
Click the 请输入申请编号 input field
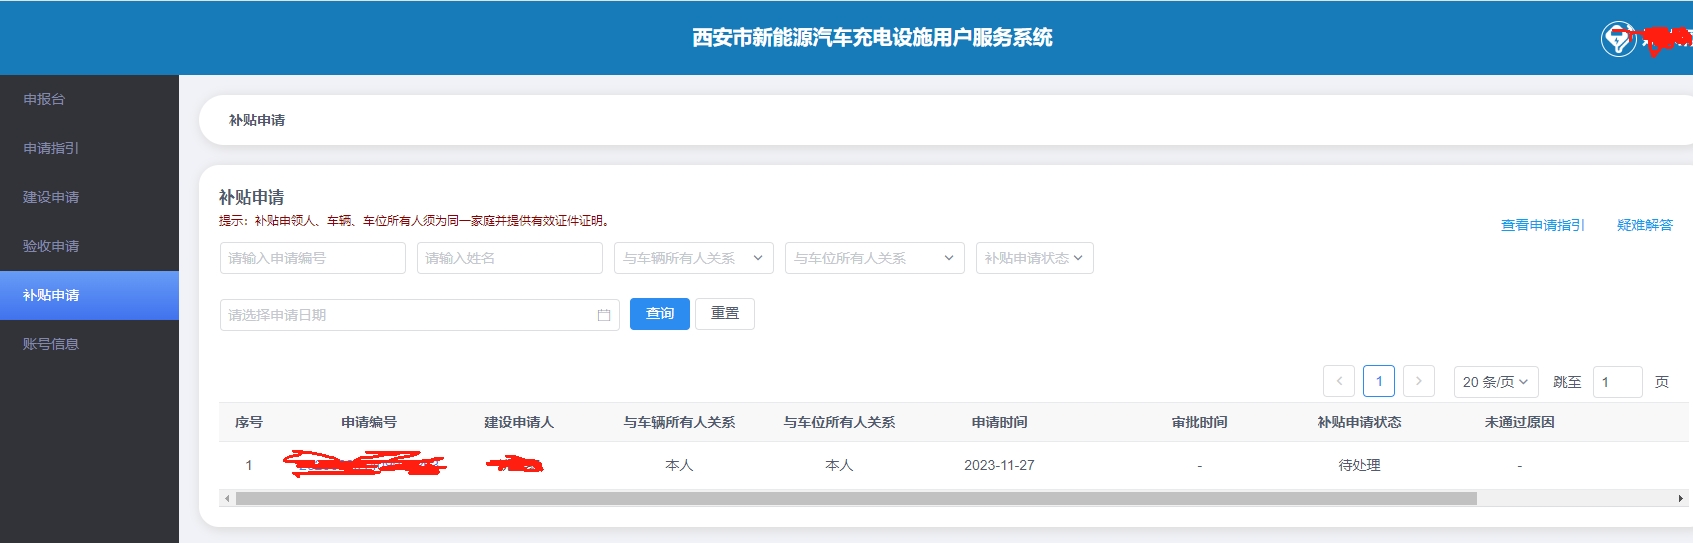312,258
